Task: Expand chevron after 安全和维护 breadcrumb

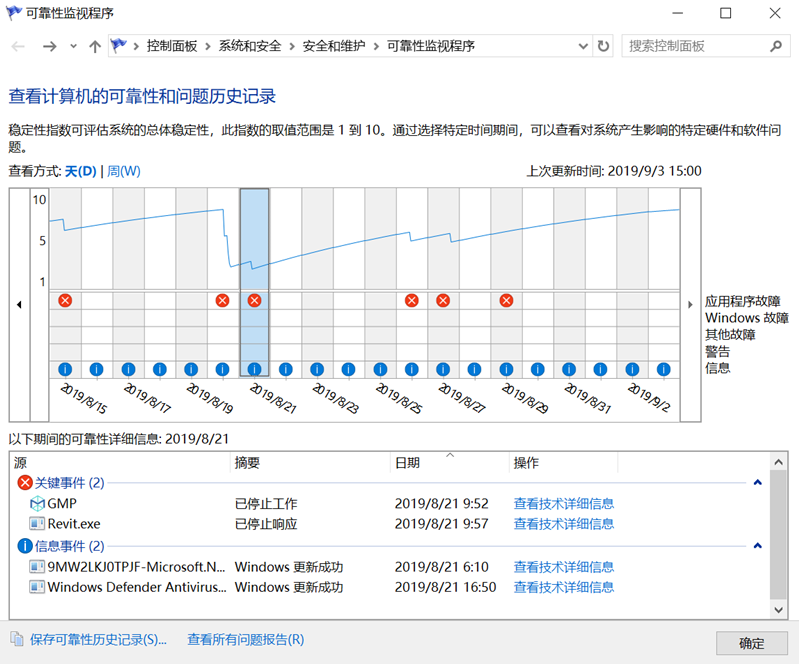Action: click(376, 47)
